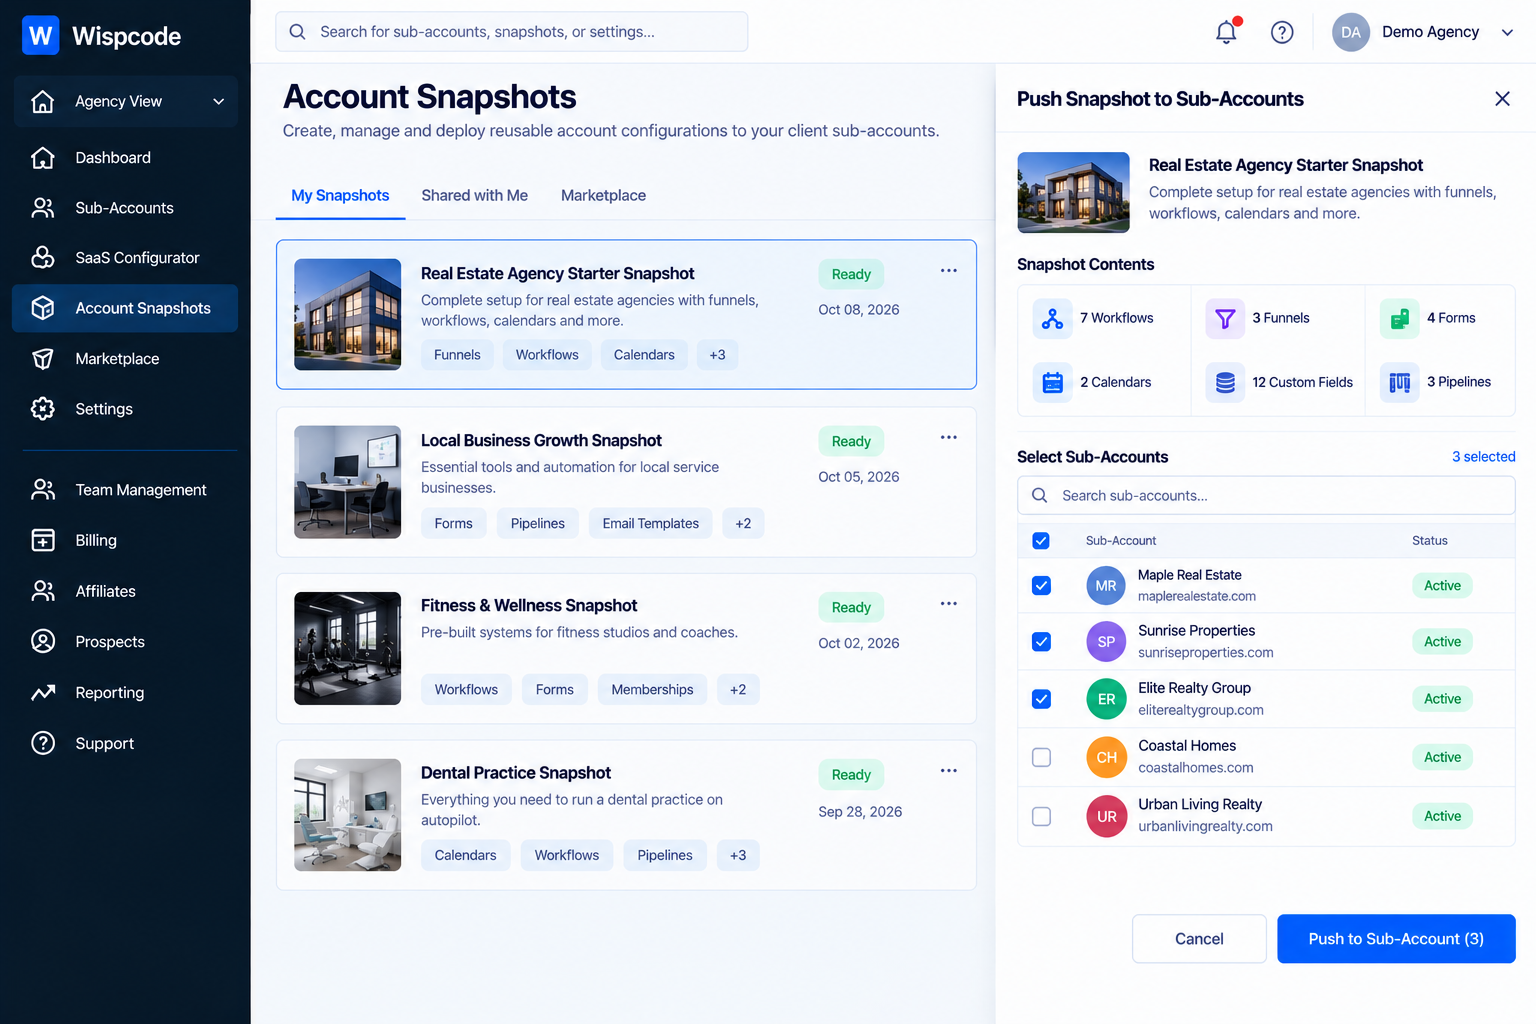
Task: Open options menu for Real Estate snapshot
Action: [949, 271]
